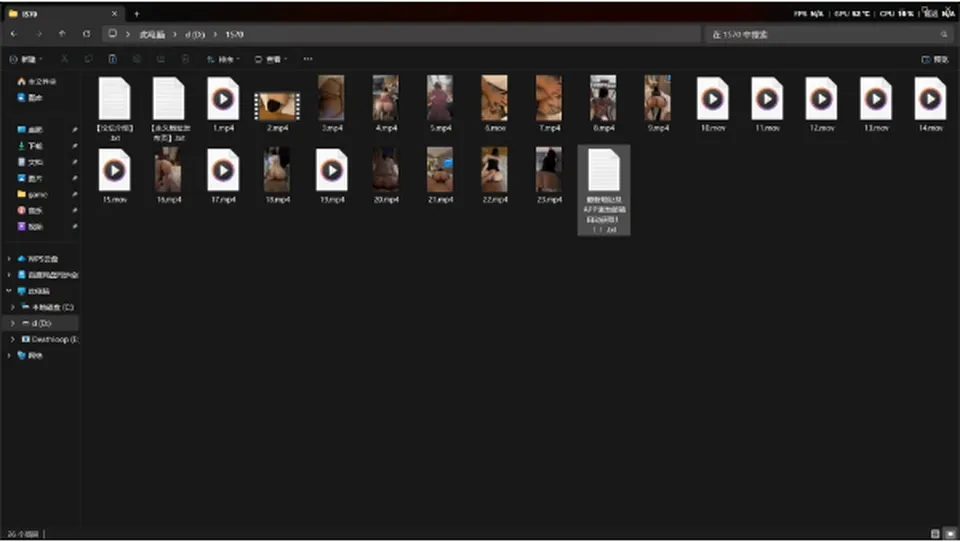Viewport: 960px width, 542px height.
Task: Select the 14.mov file icon
Action: [930, 99]
